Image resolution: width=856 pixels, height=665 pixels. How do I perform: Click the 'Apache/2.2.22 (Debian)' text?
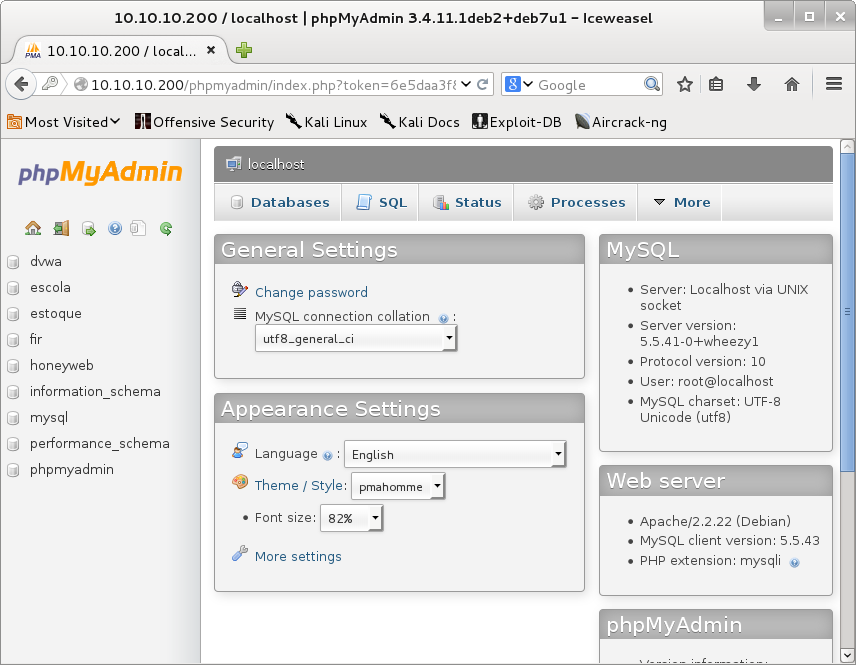(x=715, y=521)
